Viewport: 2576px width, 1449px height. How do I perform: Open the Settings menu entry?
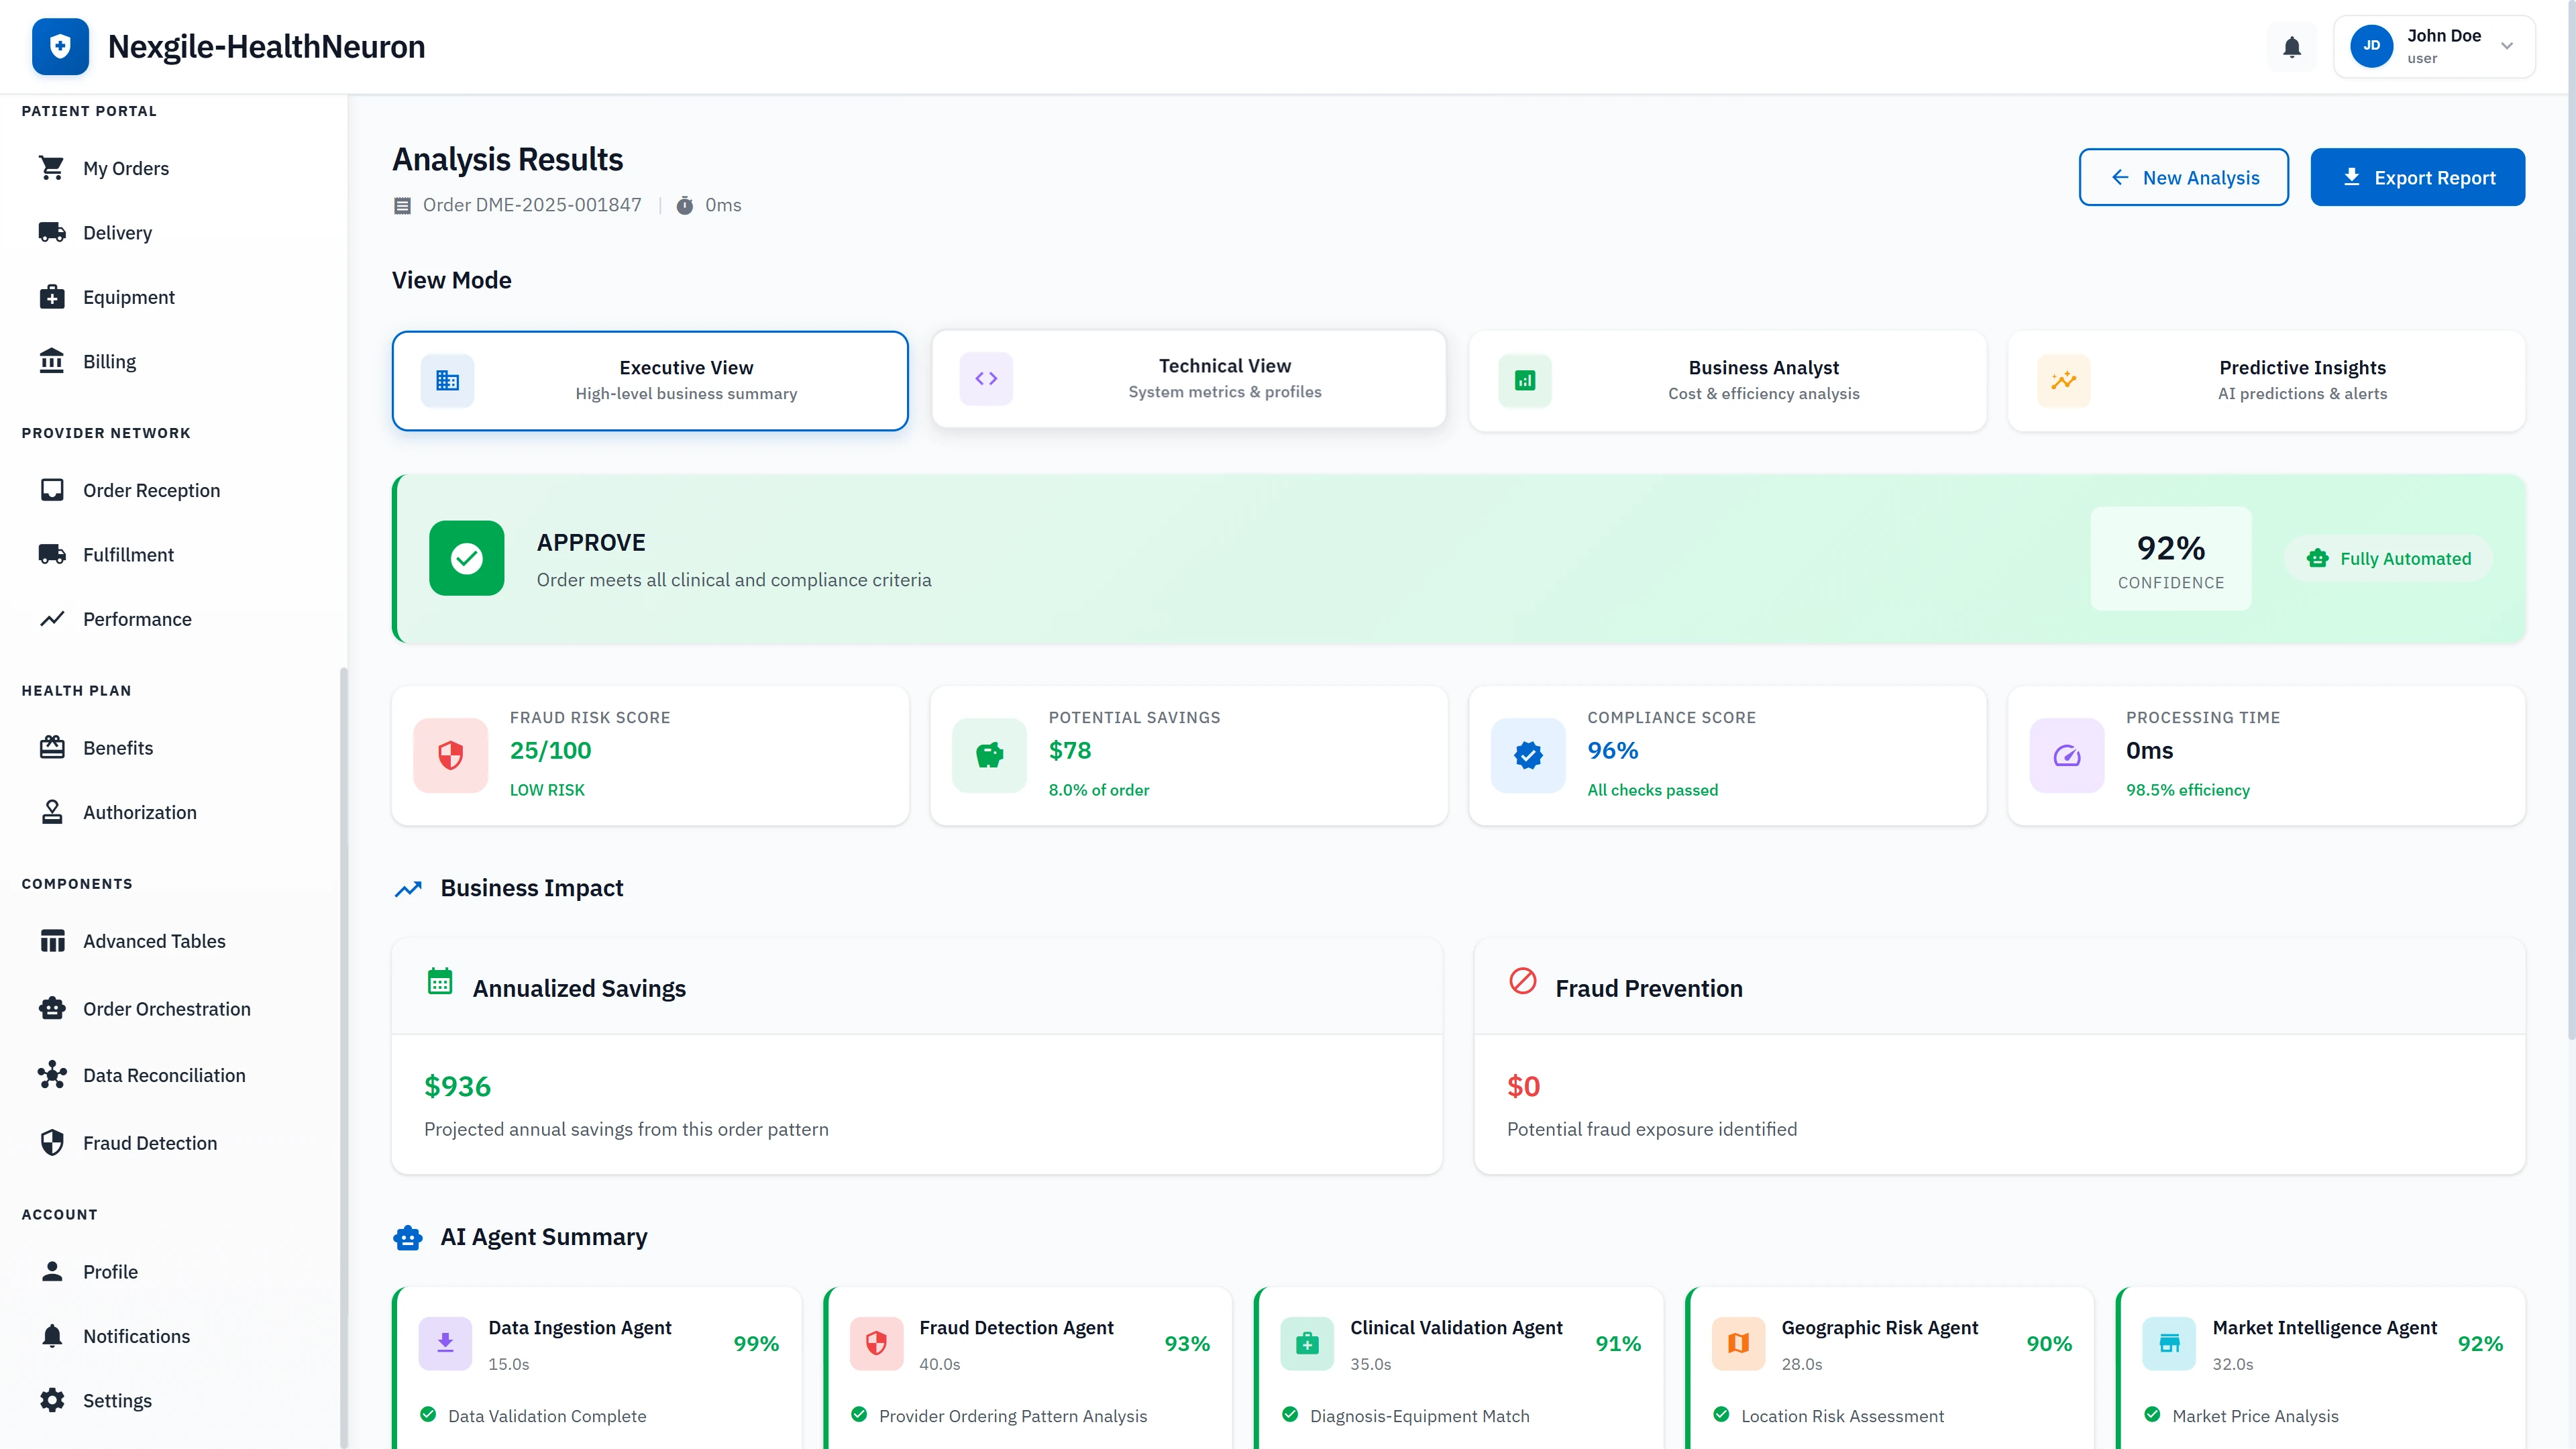[117, 1400]
